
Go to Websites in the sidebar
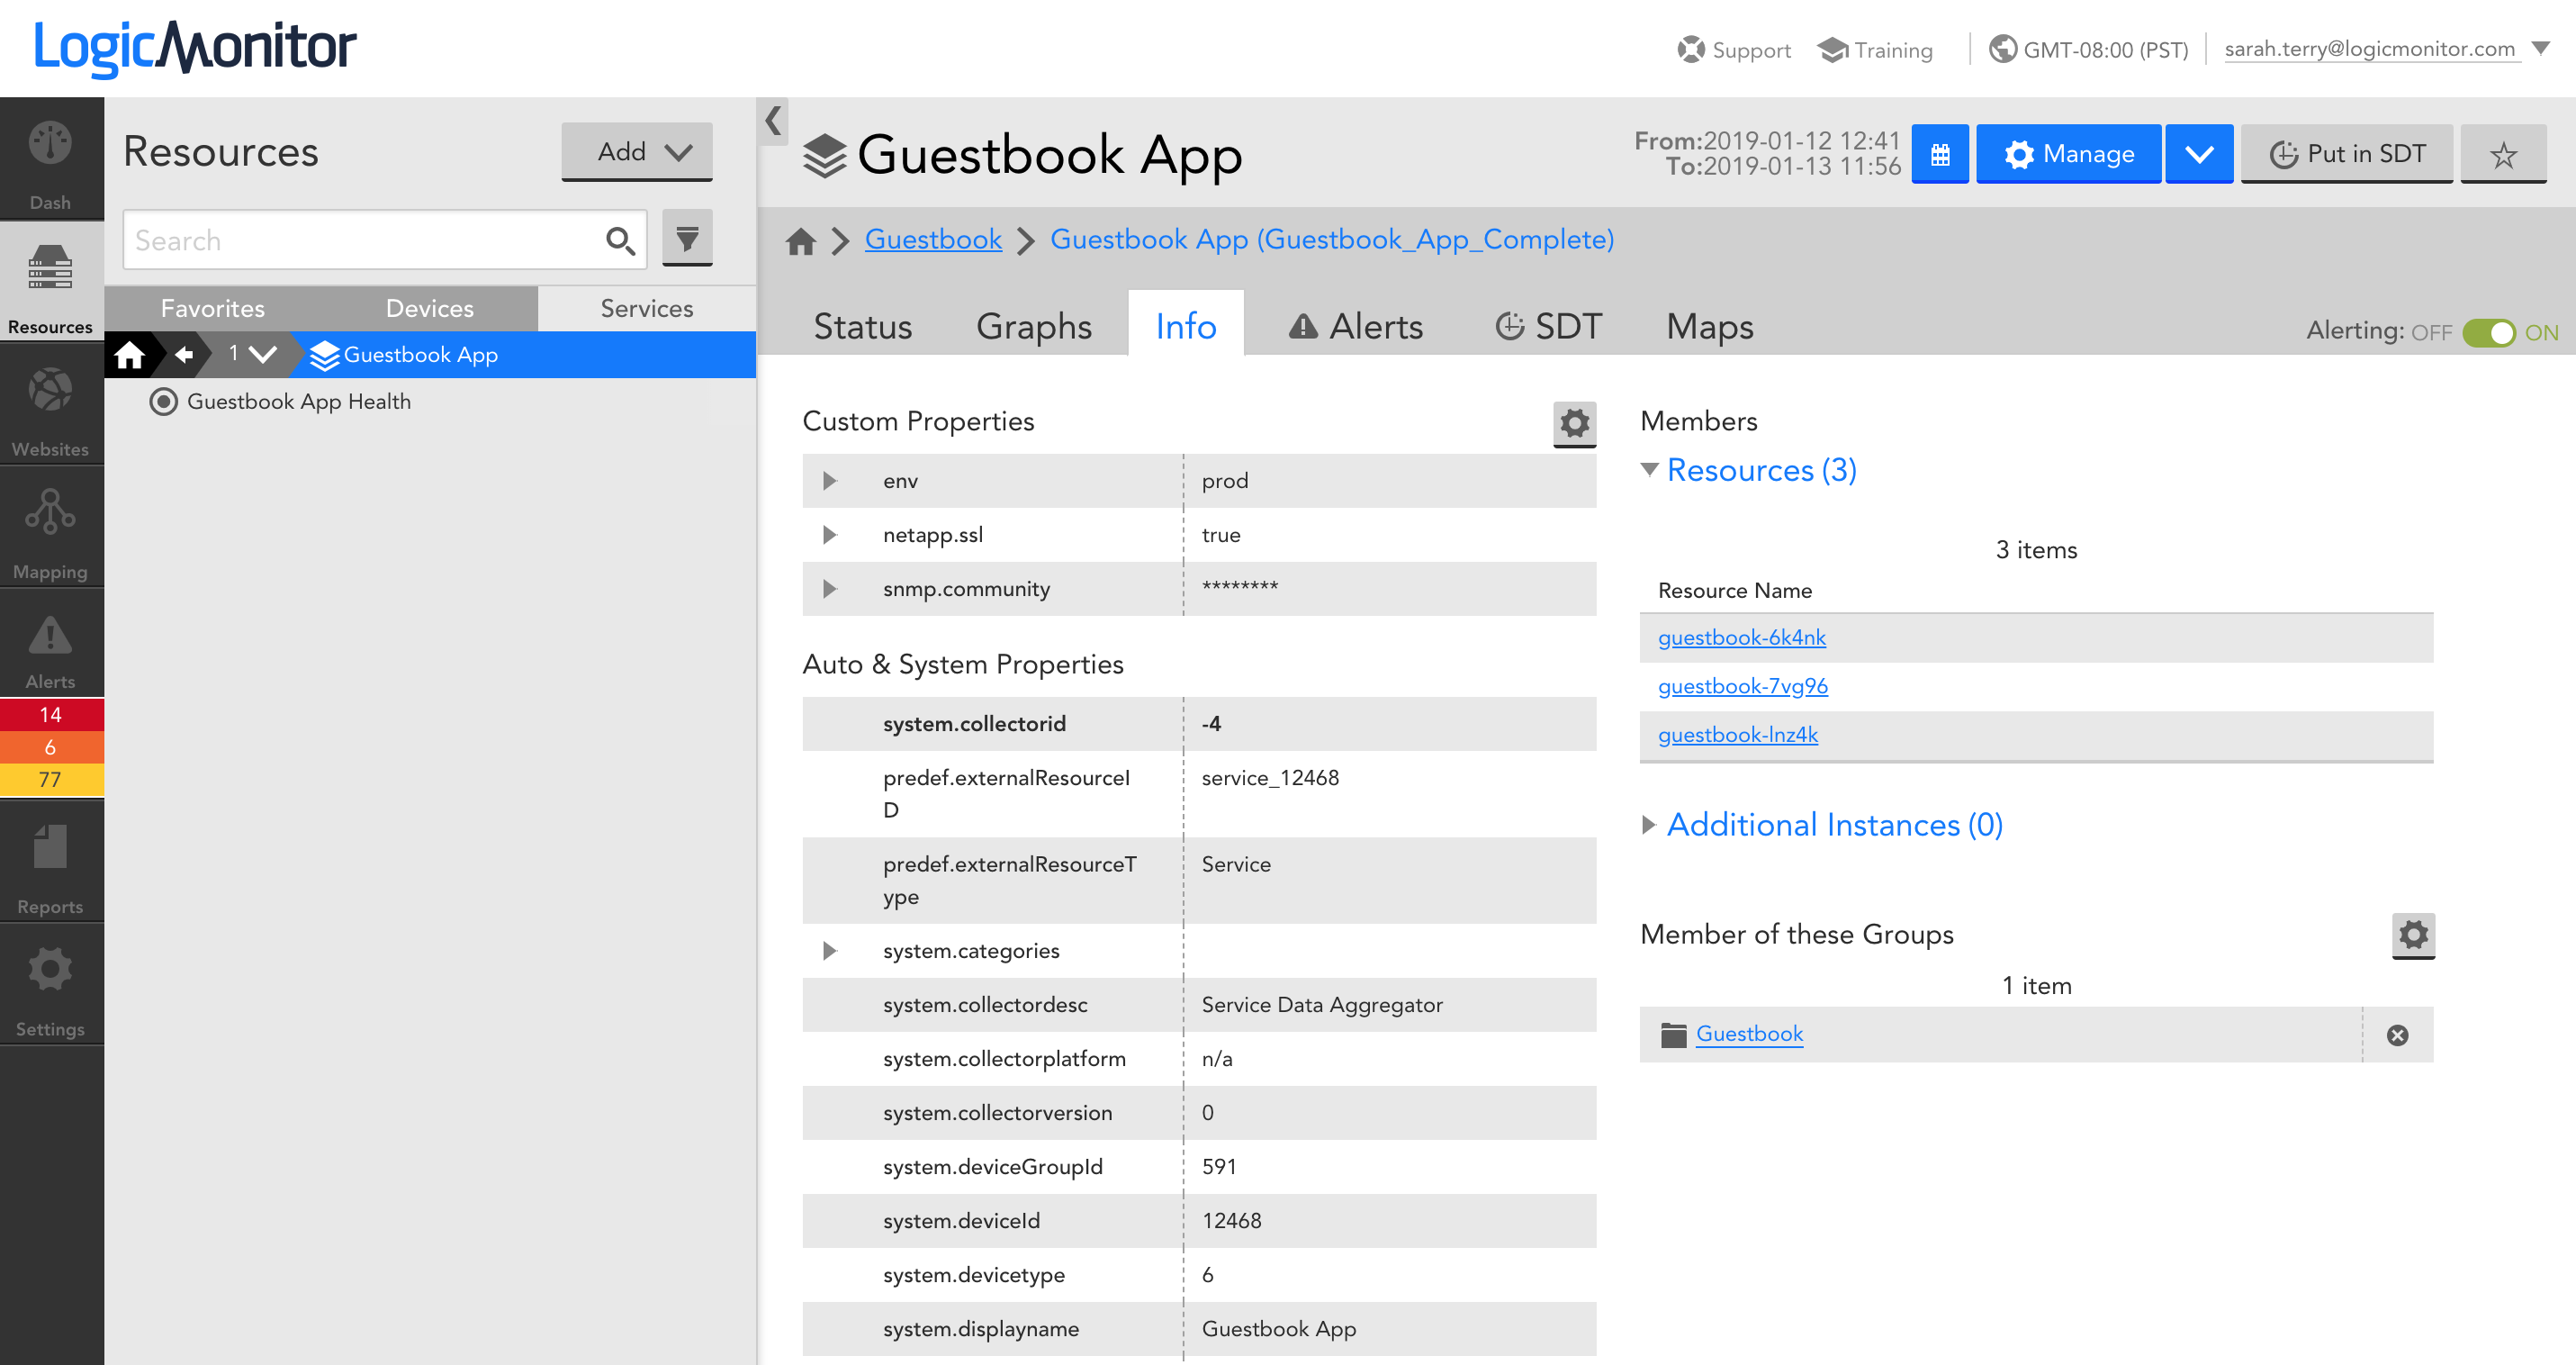coord(50,408)
